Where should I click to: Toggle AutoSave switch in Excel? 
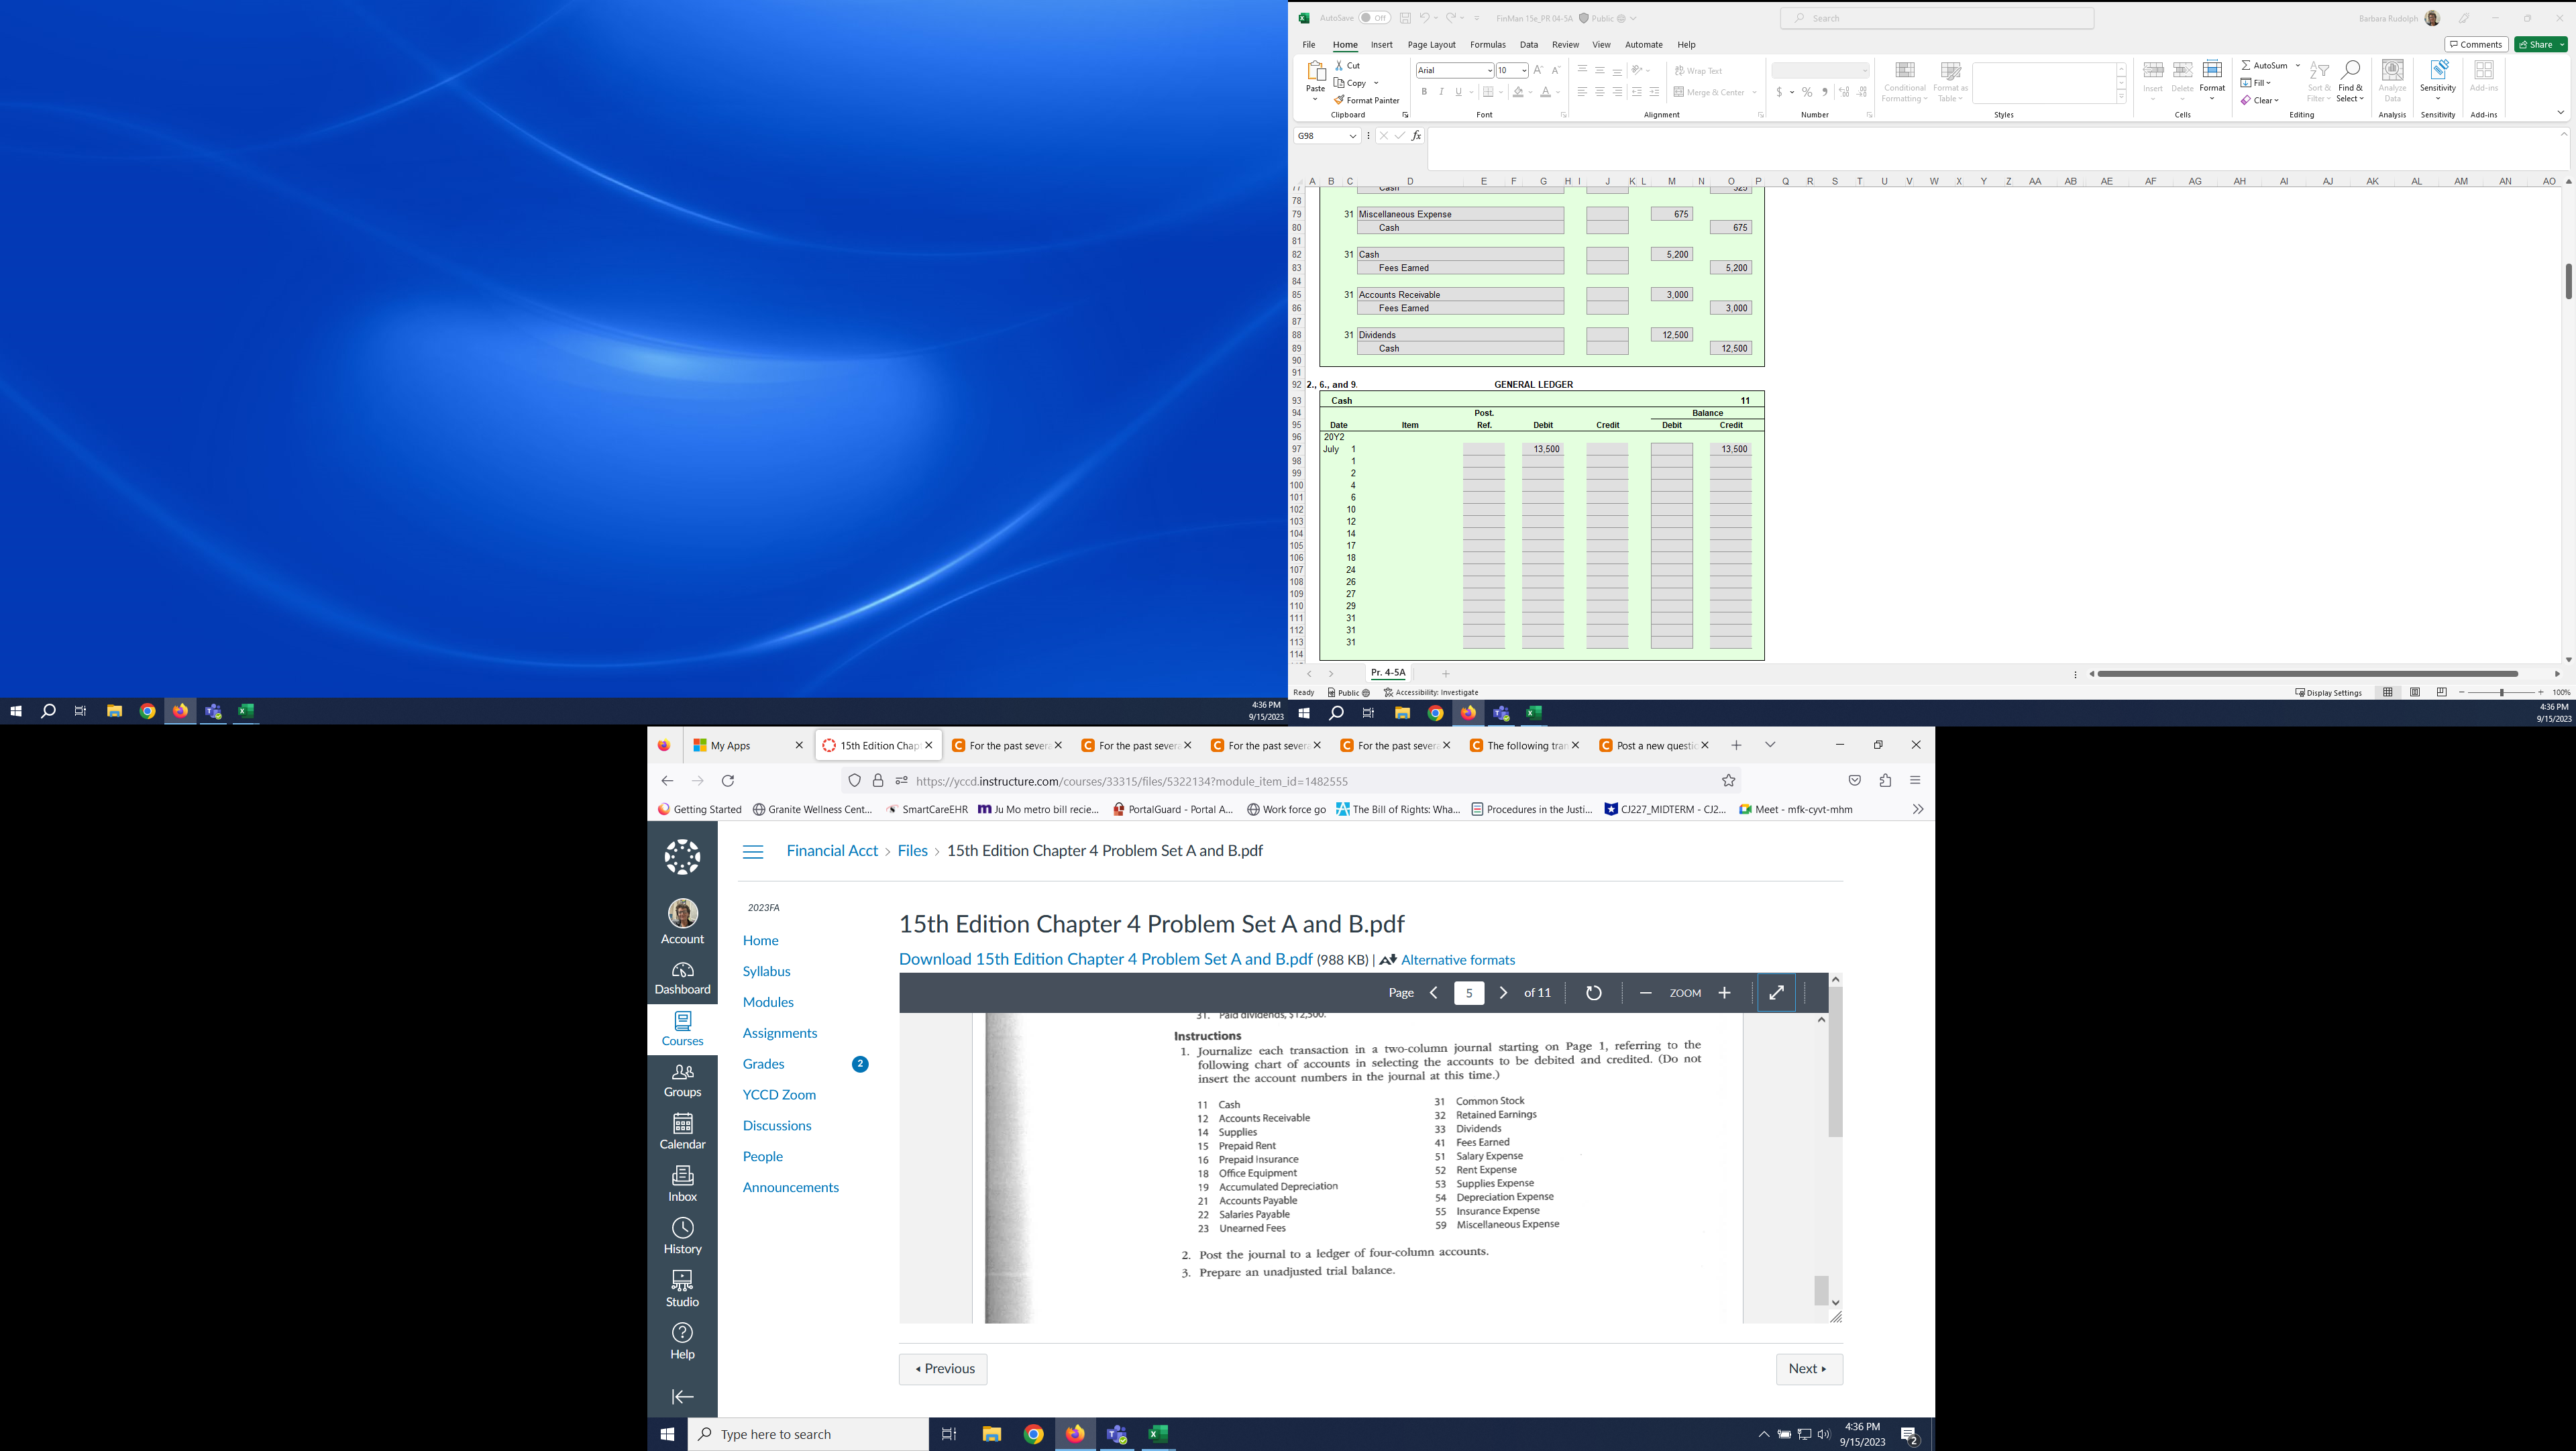click(x=1374, y=18)
